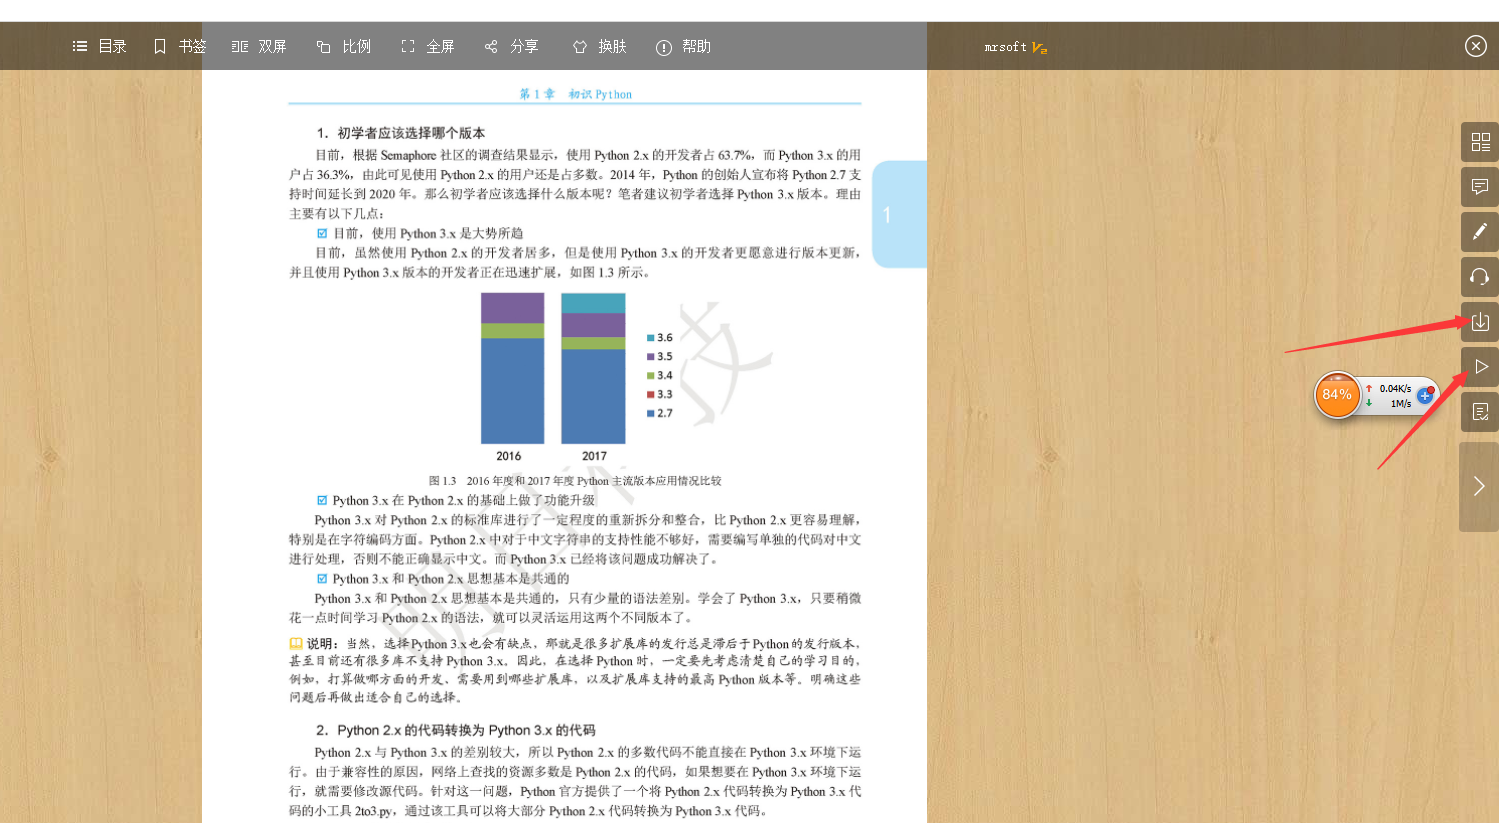Click the download icon in the sidebar
This screenshot has width=1499, height=823.
tap(1480, 322)
